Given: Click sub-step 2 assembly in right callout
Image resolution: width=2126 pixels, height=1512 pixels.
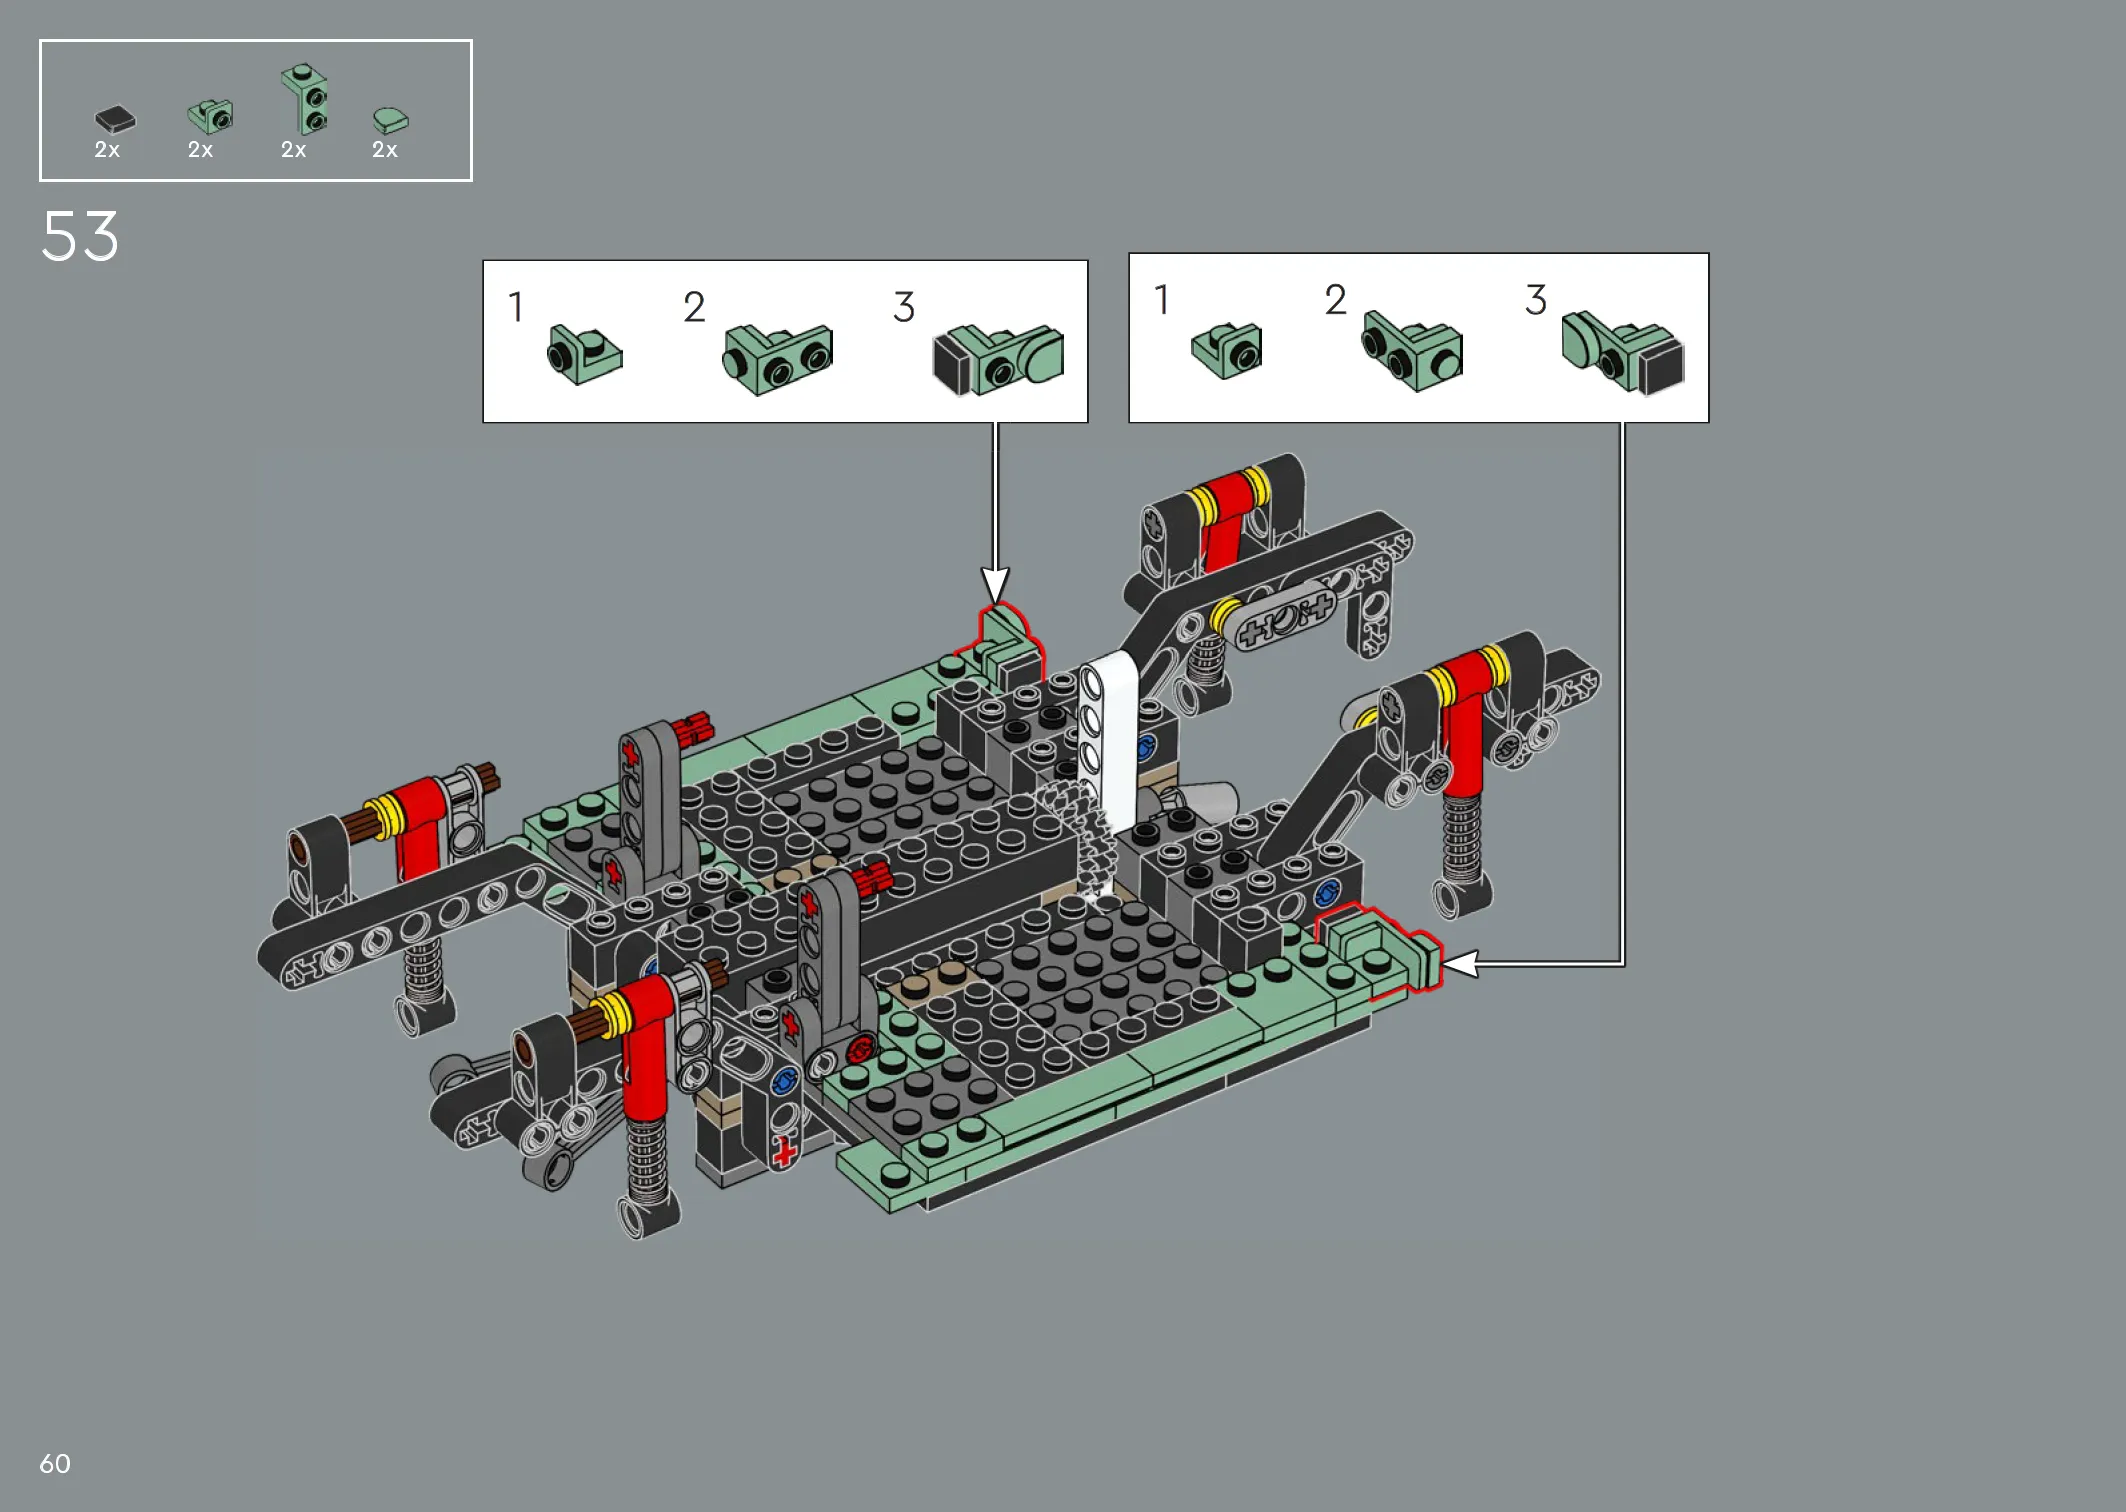Looking at the screenshot, I should [1412, 350].
